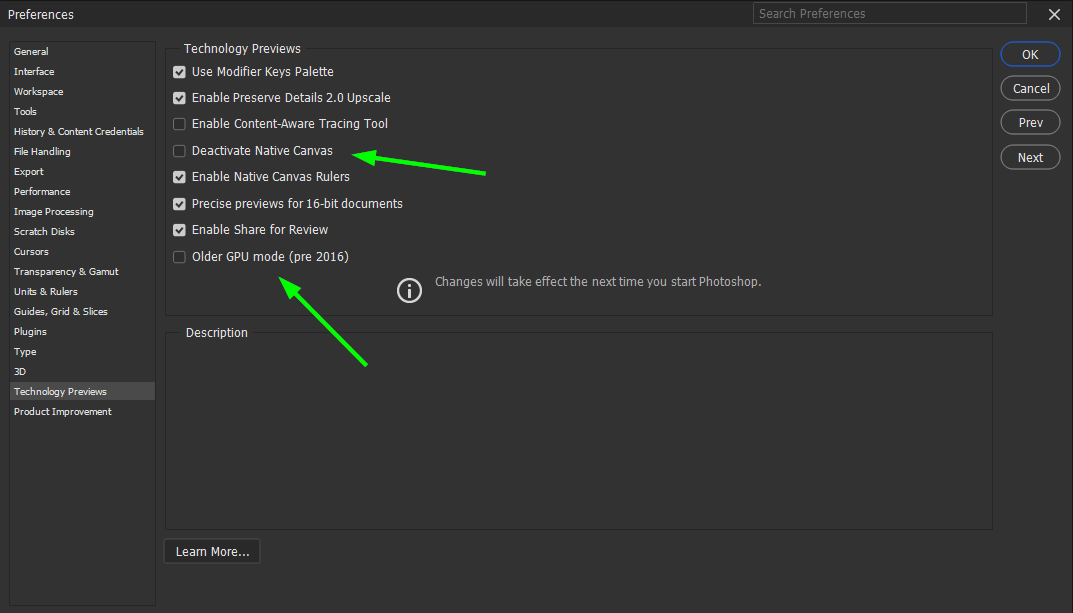Enable Older GPU mode (pre 2016)
This screenshot has width=1073, height=613.
[179, 256]
